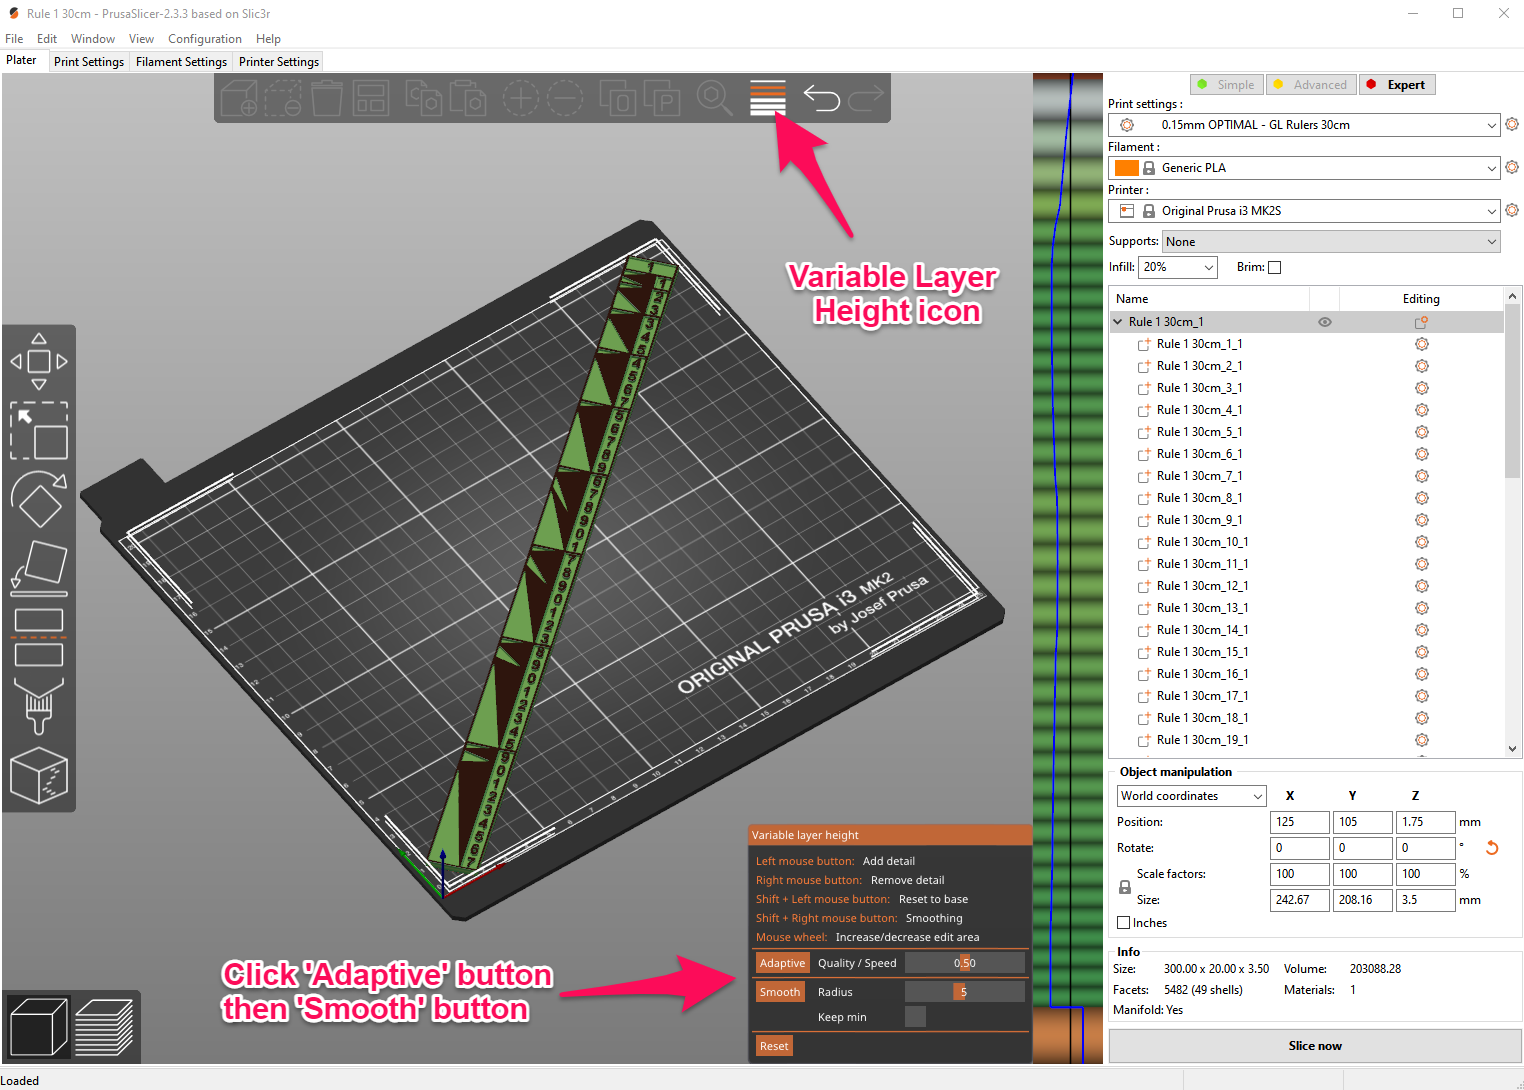Open the File menu
1524x1090 pixels.
click(x=14, y=39)
